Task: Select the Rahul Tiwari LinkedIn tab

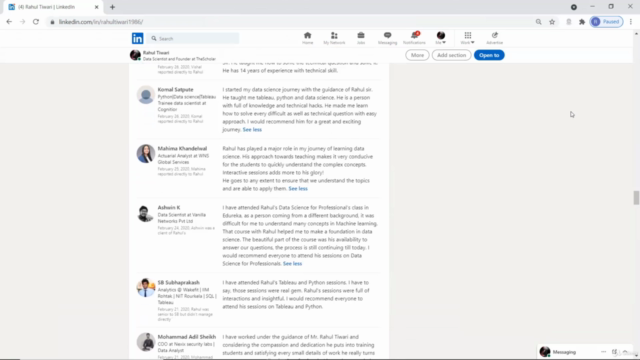Action: click(x=53, y=7)
